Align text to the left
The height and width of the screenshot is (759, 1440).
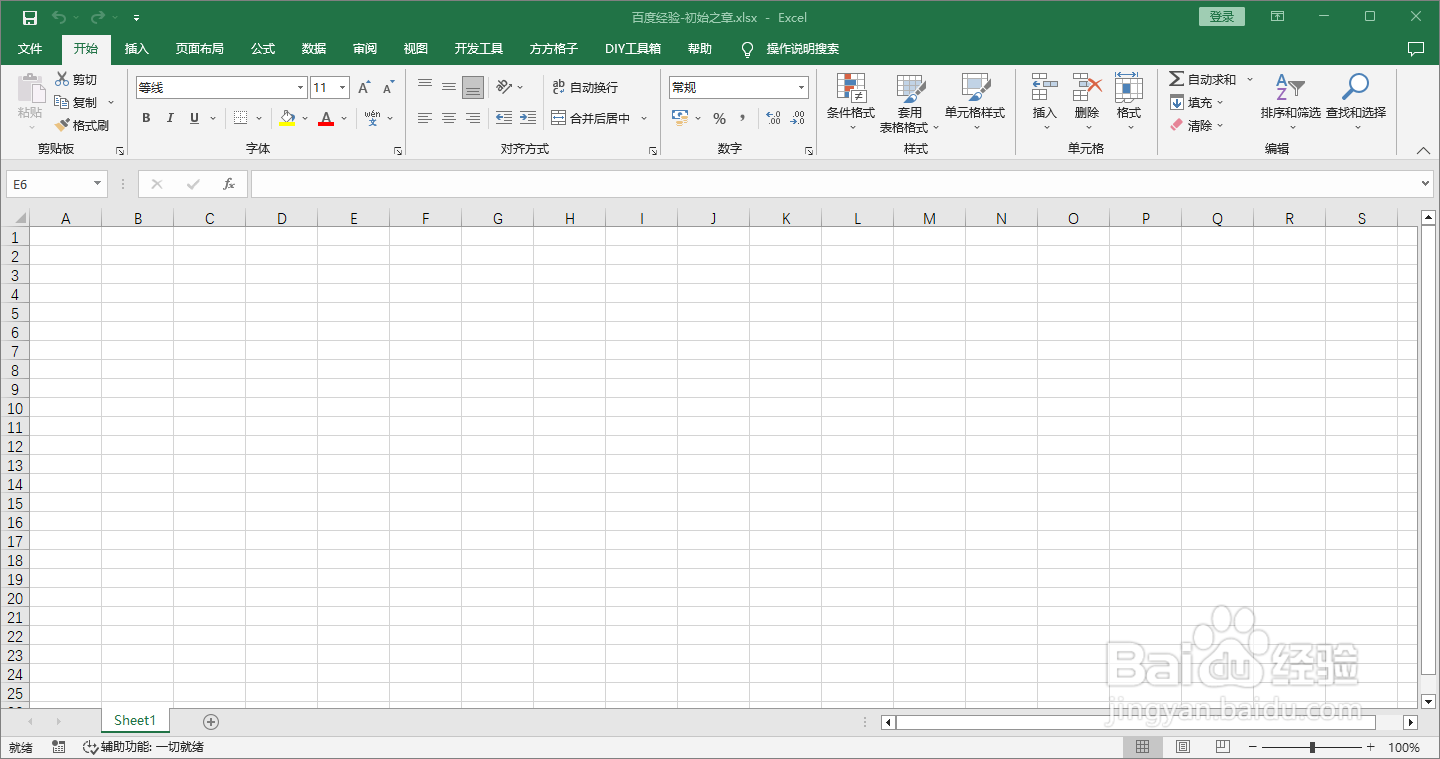click(425, 118)
